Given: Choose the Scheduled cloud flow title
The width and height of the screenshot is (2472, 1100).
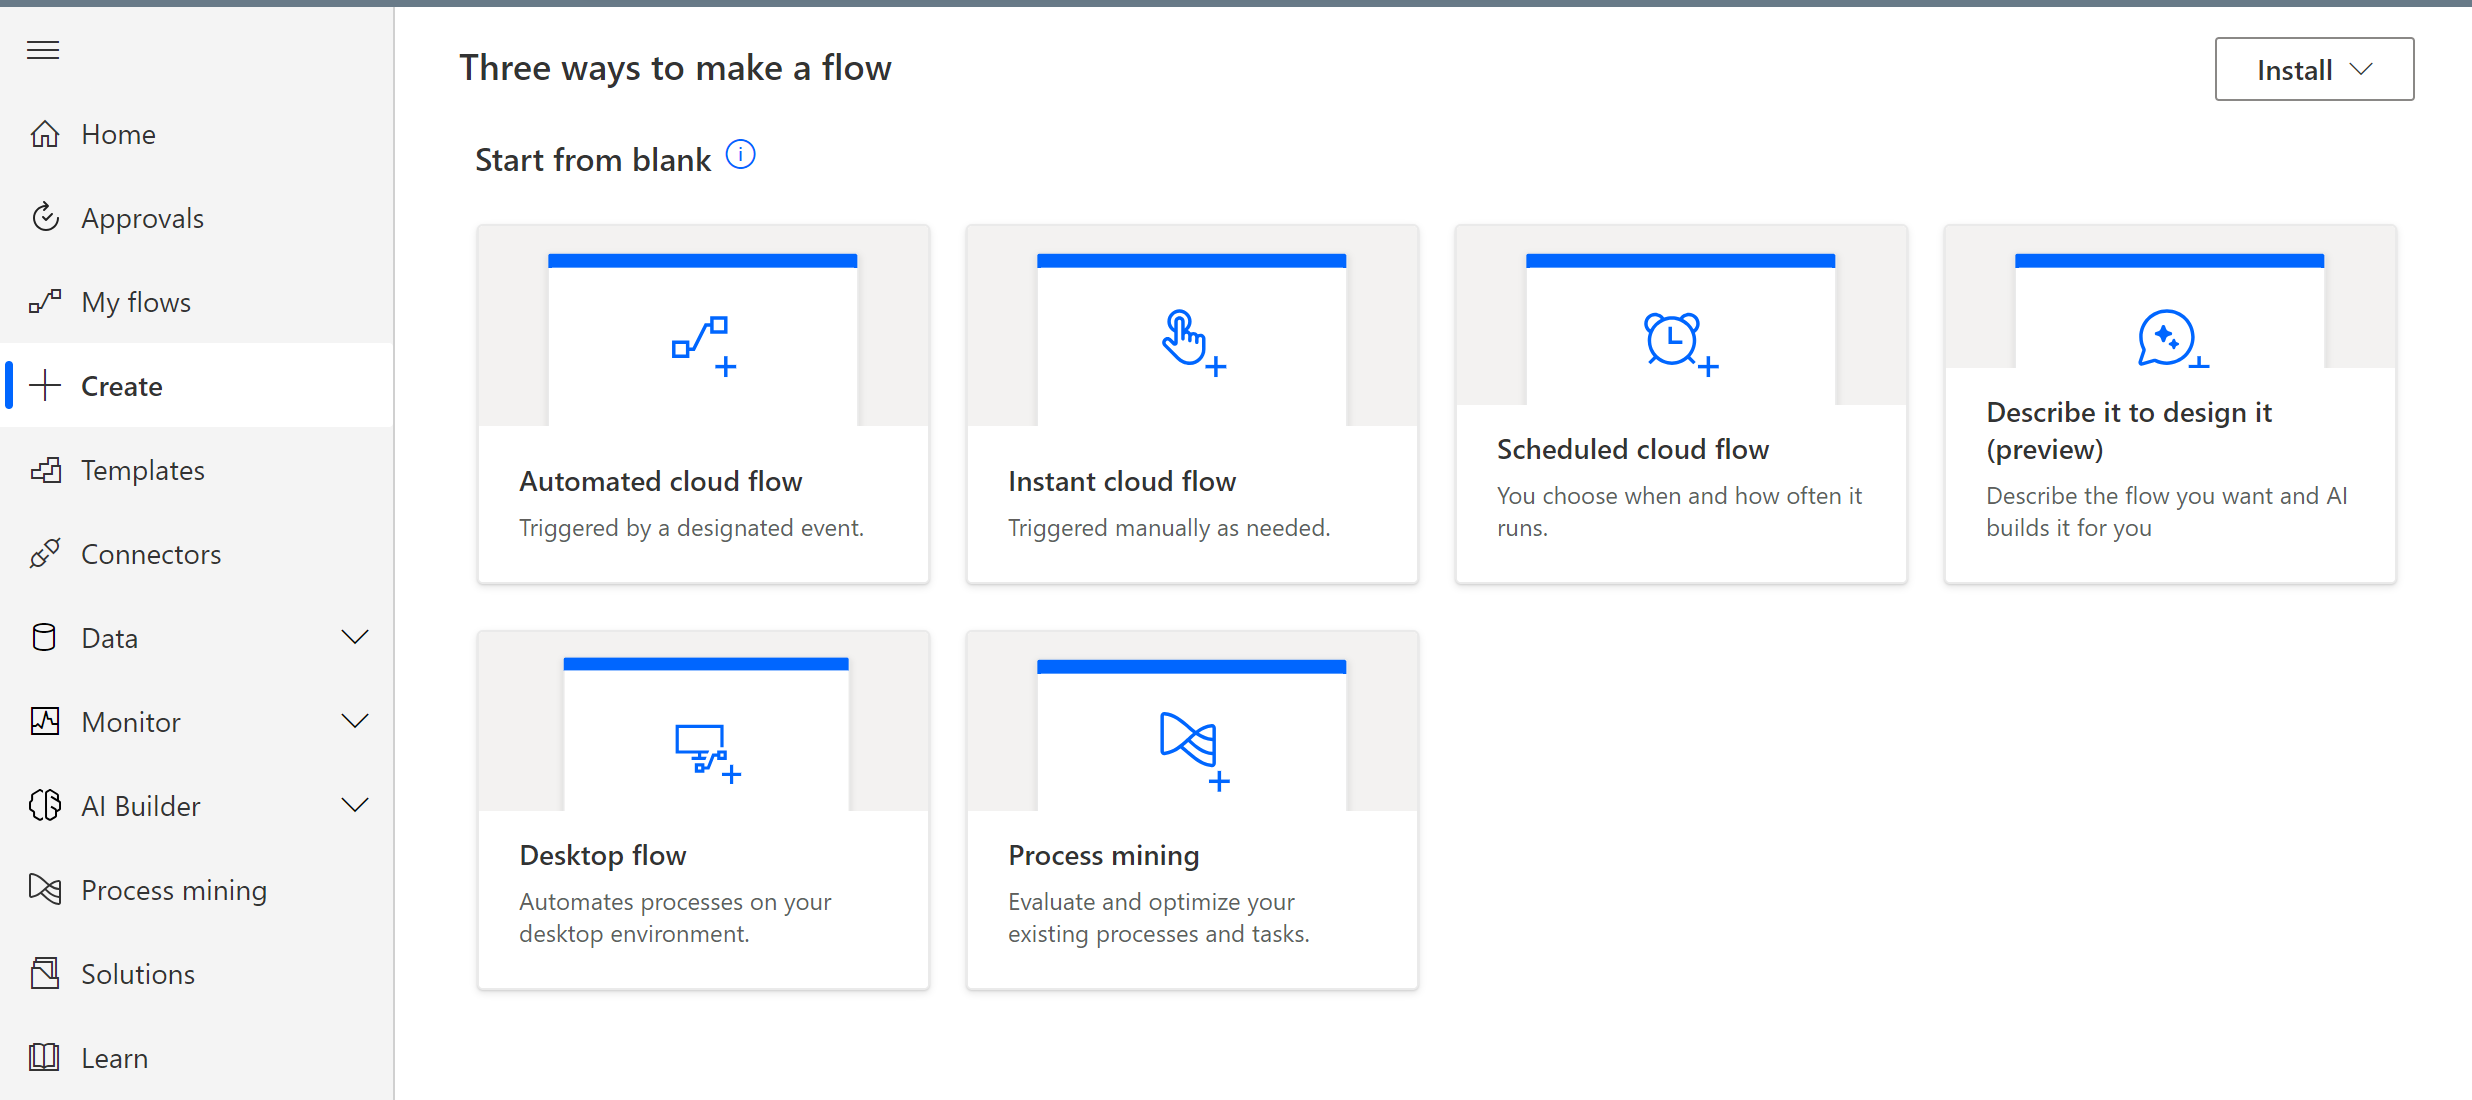Looking at the screenshot, I should coord(1633,450).
